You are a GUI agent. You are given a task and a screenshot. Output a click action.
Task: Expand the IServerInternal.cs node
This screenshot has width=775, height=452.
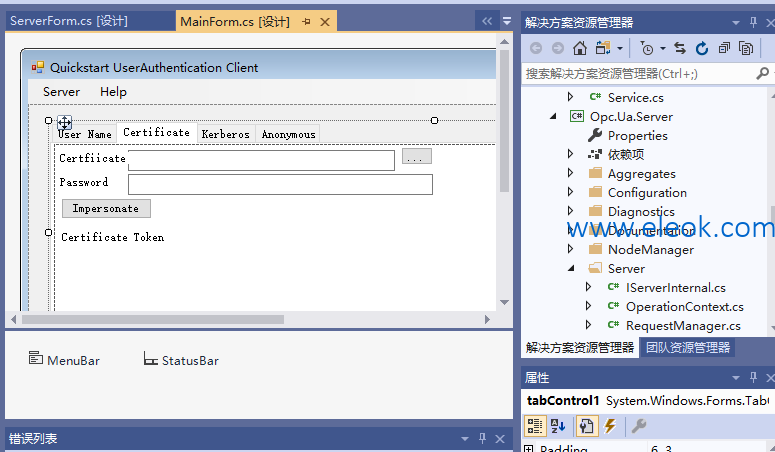588,287
